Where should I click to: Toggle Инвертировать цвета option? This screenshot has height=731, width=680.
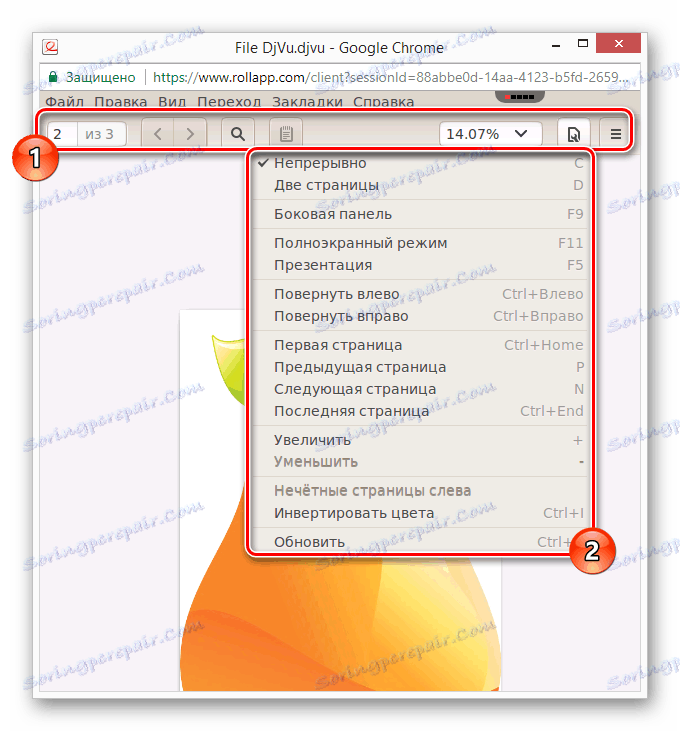pyautogui.click(x=419, y=513)
